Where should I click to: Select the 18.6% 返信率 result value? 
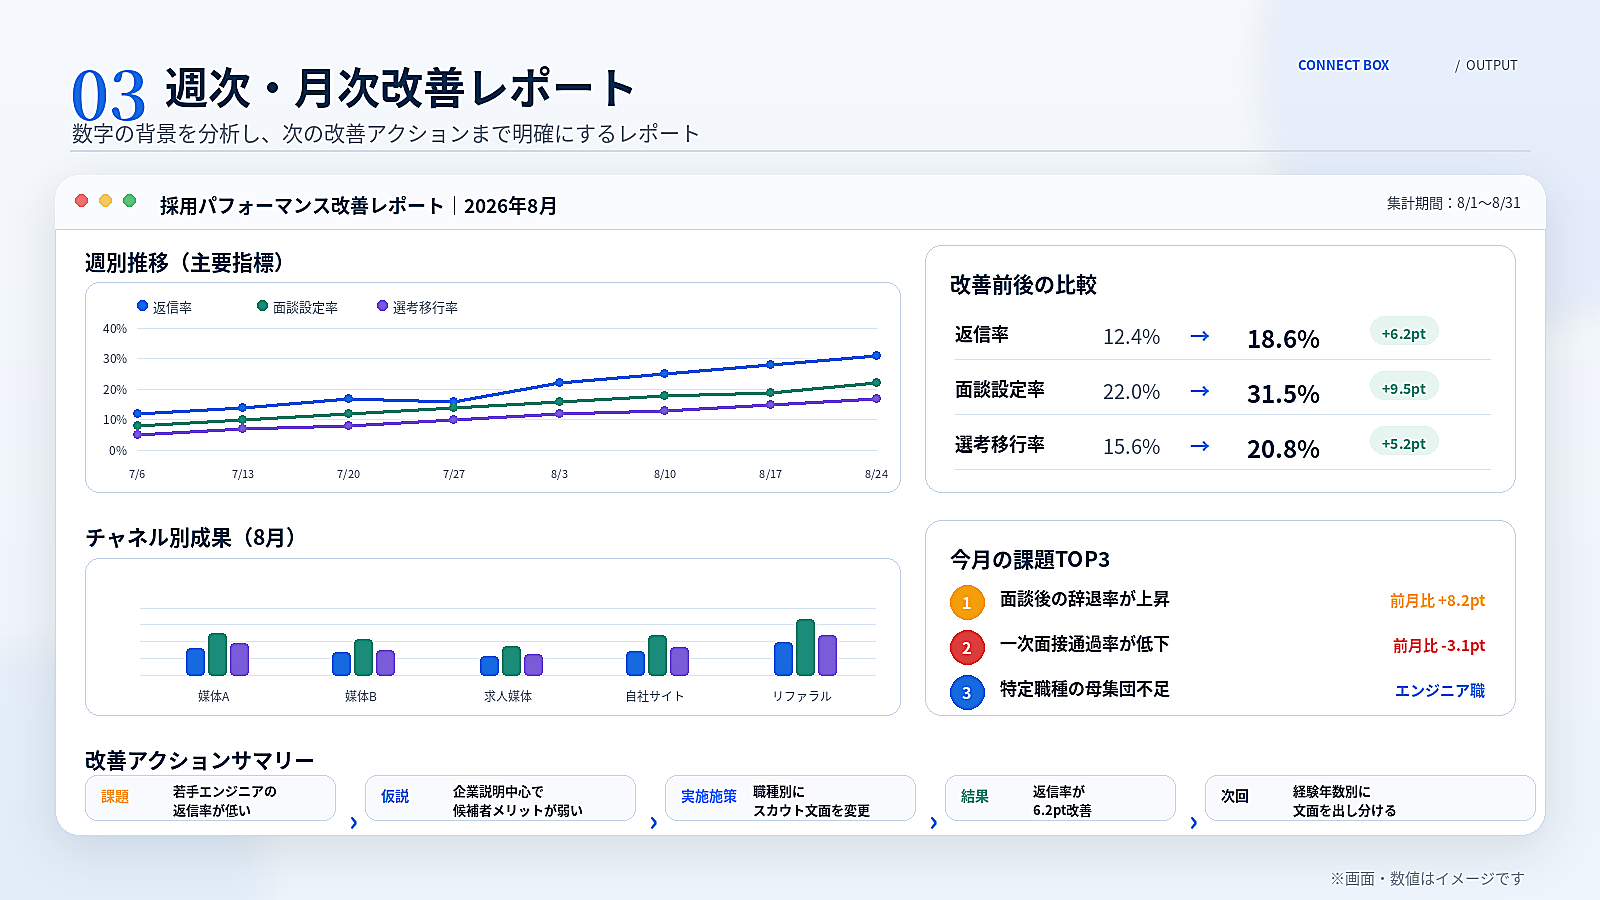click(x=1283, y=339)
